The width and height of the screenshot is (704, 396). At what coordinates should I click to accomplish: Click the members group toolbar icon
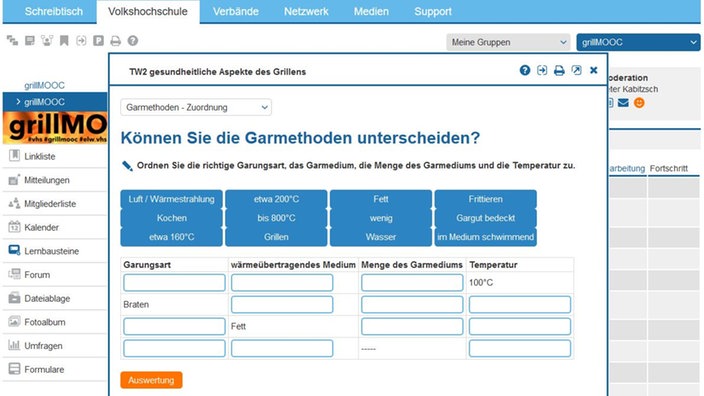point(47,41)
